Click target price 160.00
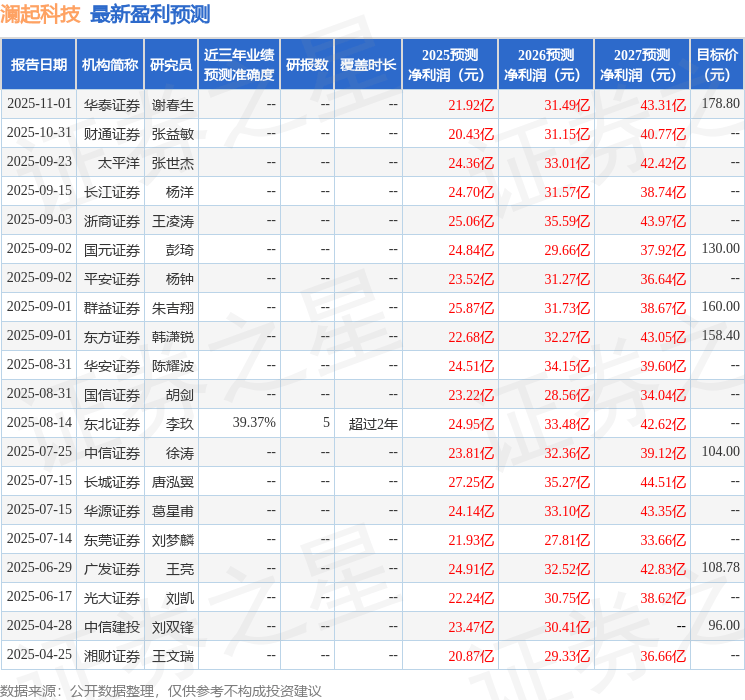Image resolution: width=745 pixels, height=700 pixels. tap(721, 306)
